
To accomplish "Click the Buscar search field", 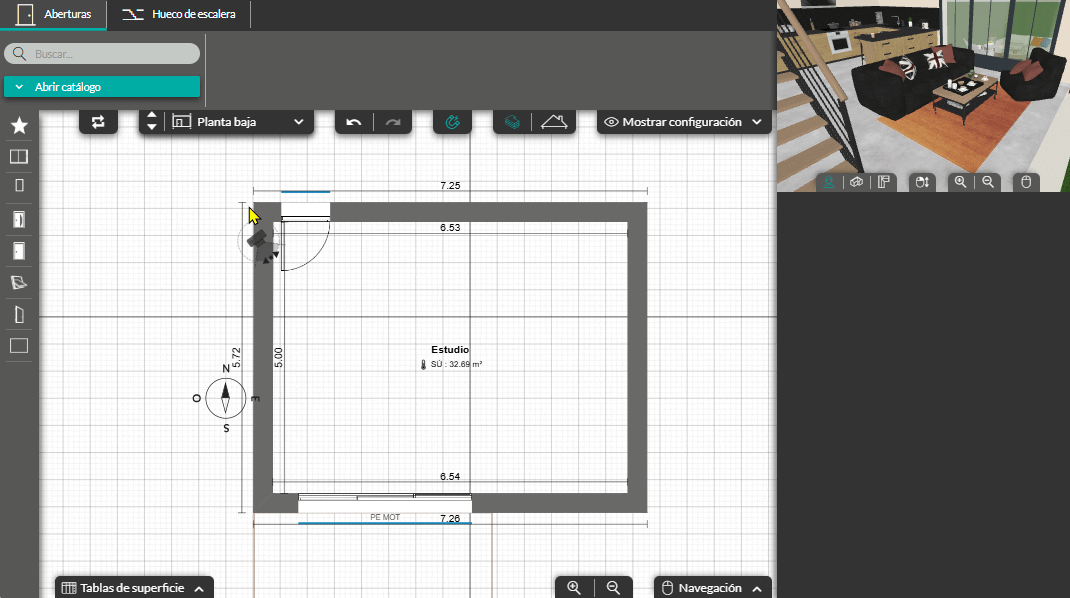I will pyautogui.click(x=102, y=53).
